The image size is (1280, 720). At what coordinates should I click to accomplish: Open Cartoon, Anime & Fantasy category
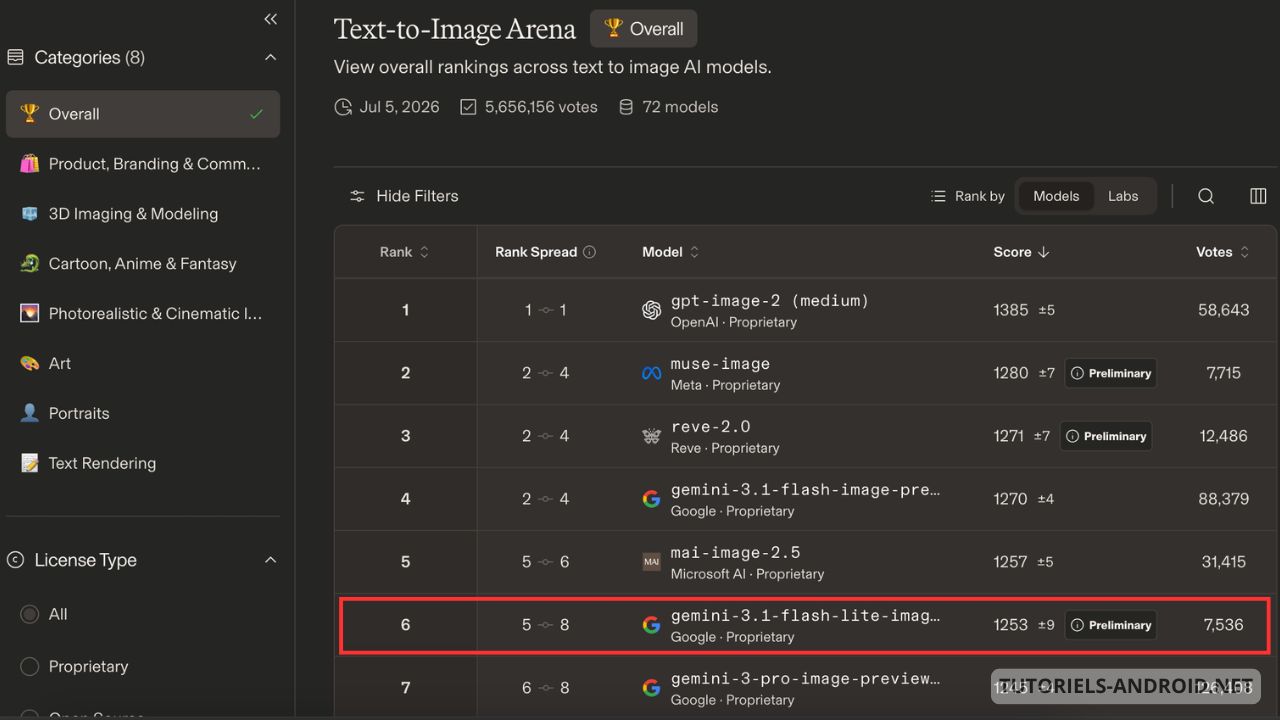[143, 264]
